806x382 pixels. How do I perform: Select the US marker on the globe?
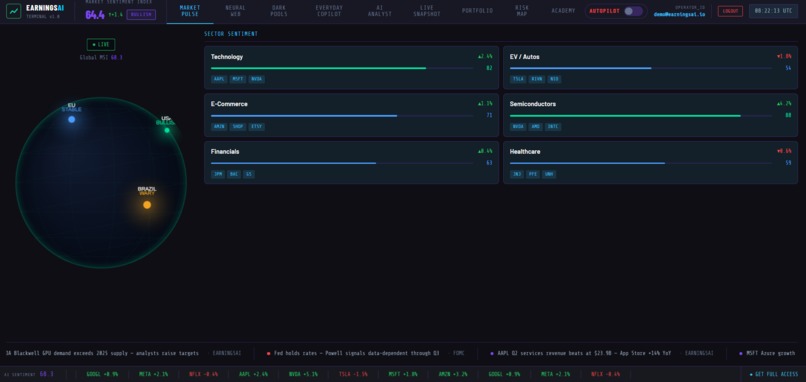pyautogui.click(x=167, y=130)
